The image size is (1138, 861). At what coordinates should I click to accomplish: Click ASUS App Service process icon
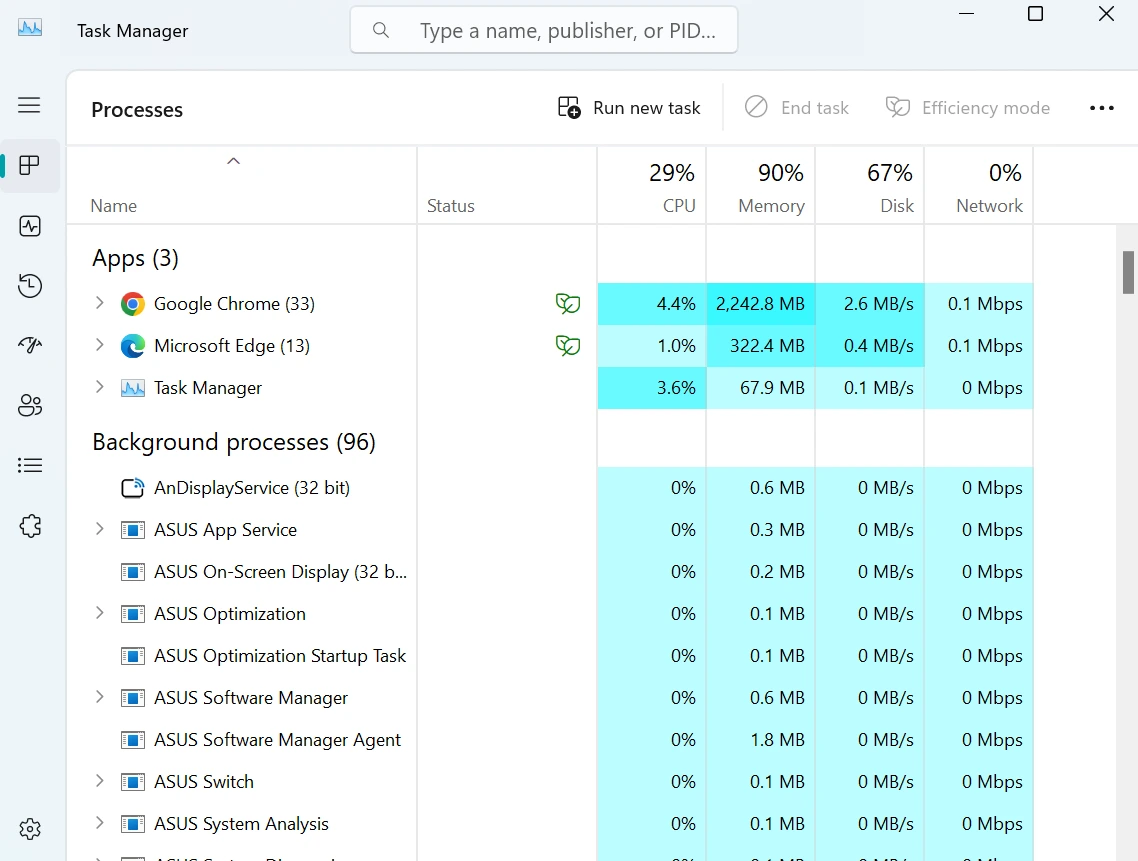[x=132, y=530]
